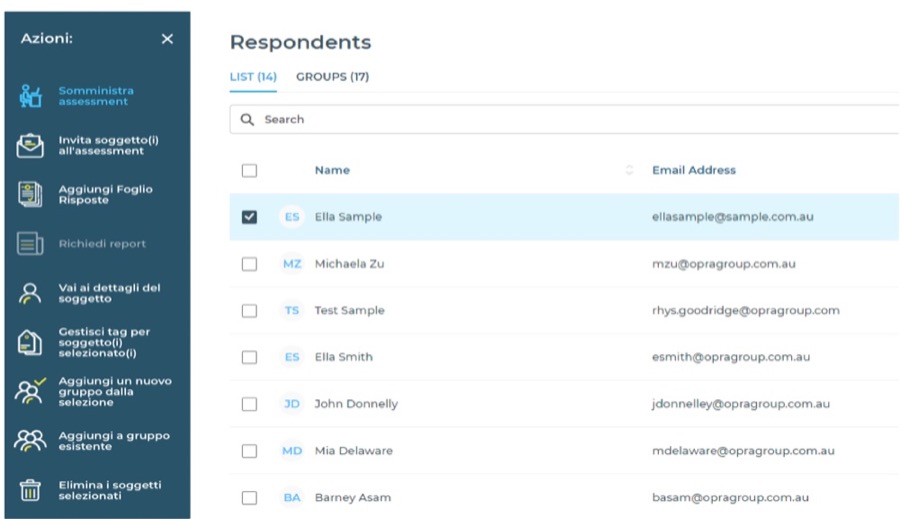
Task: Check the Test Sample checkbox
Action: [x=249, y=311]
